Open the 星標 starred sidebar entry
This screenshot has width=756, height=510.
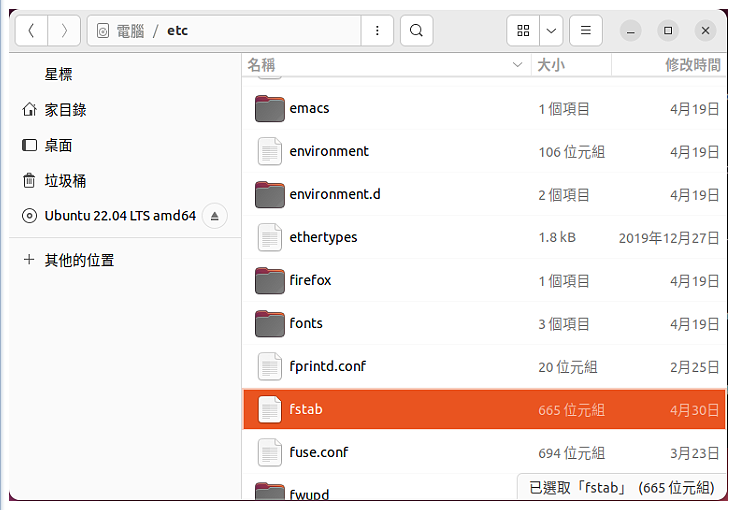[x=125, y=74]
